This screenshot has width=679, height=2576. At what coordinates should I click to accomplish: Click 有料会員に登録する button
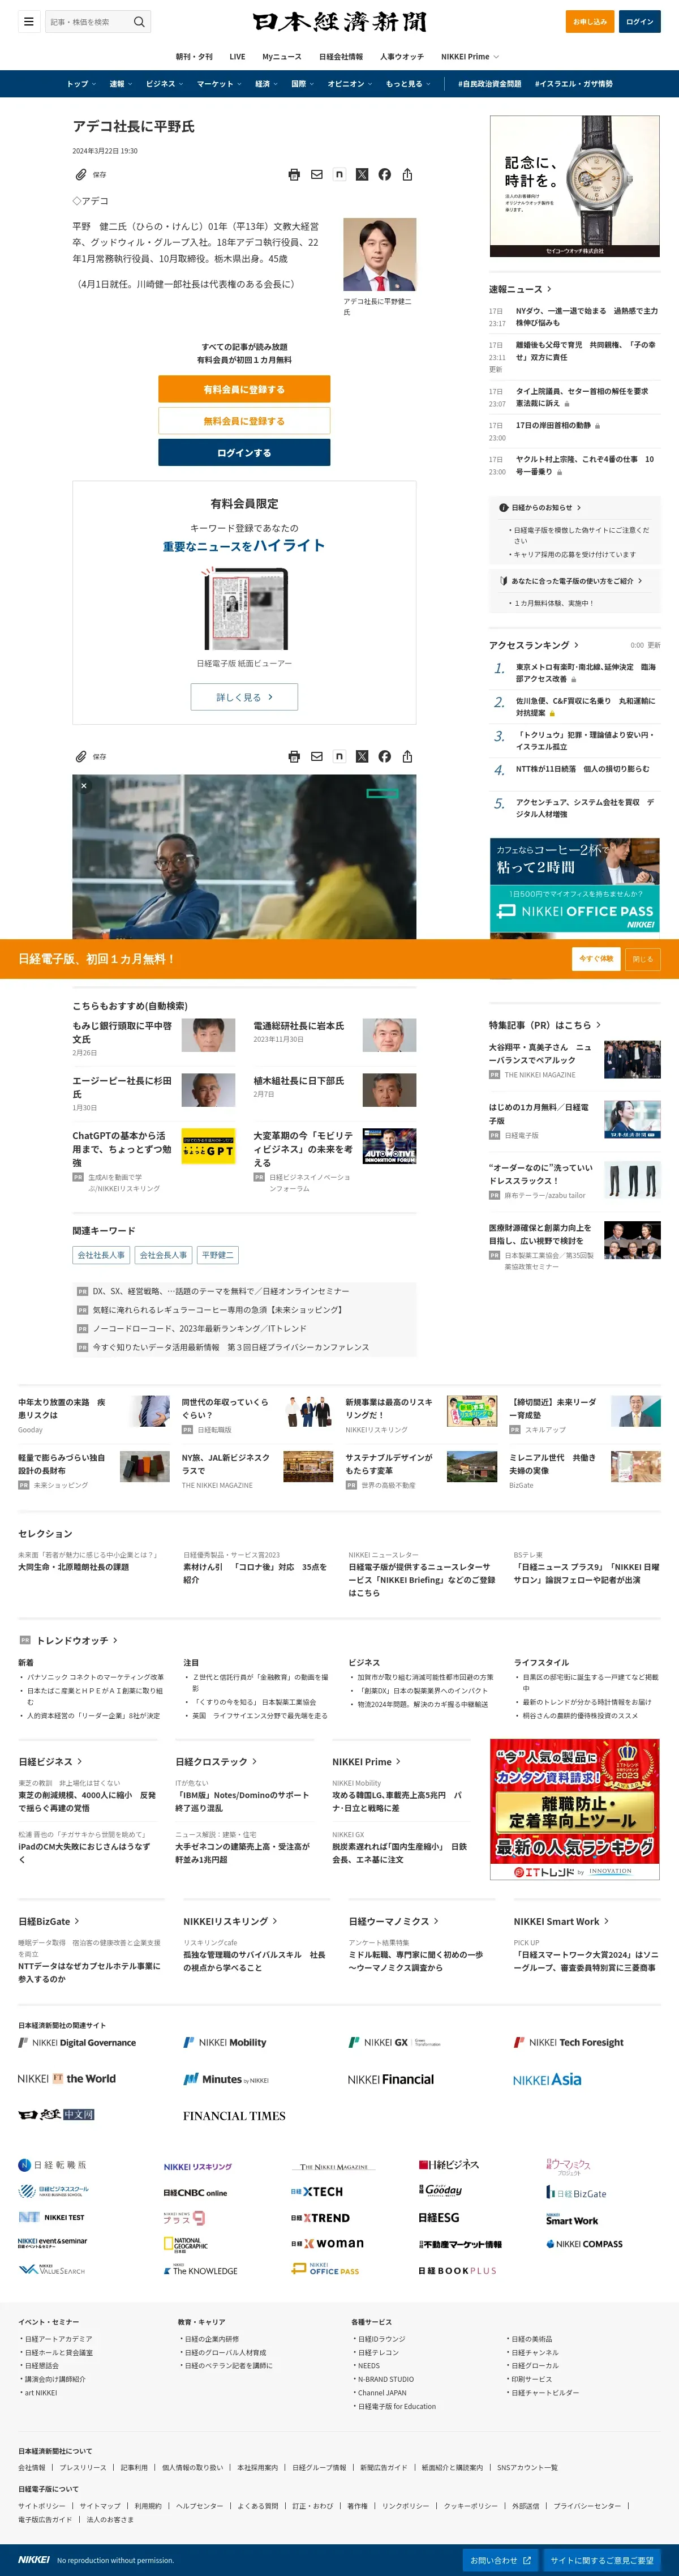point(244,389)
